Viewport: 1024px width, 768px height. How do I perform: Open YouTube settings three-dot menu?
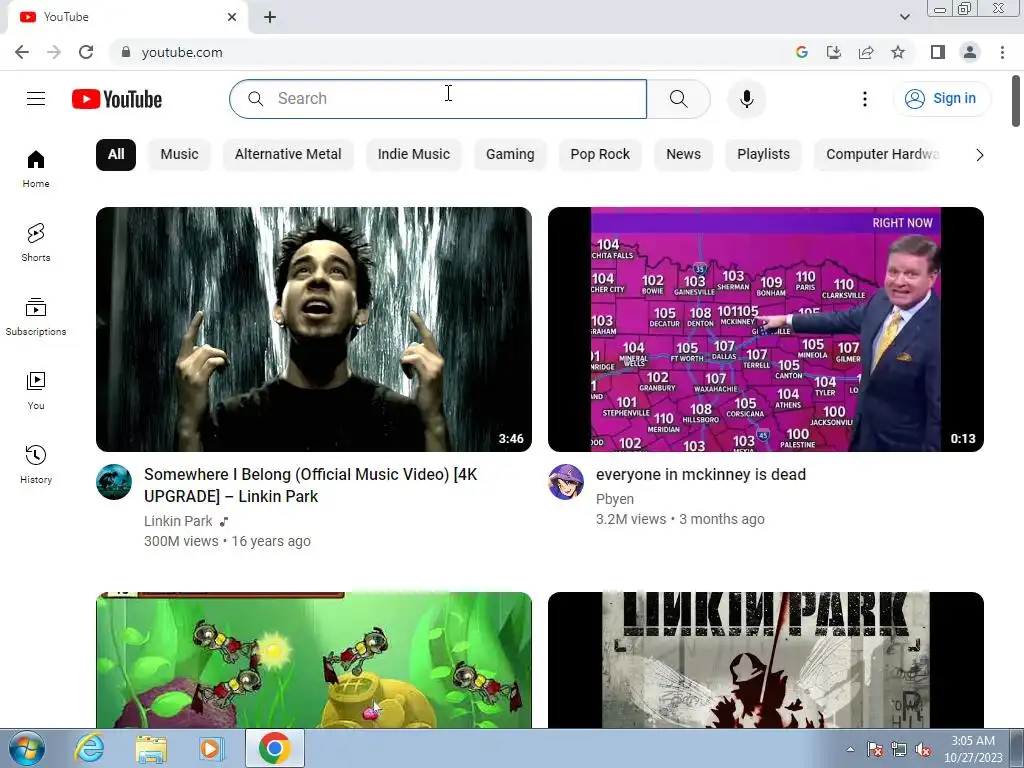point(865,99)
